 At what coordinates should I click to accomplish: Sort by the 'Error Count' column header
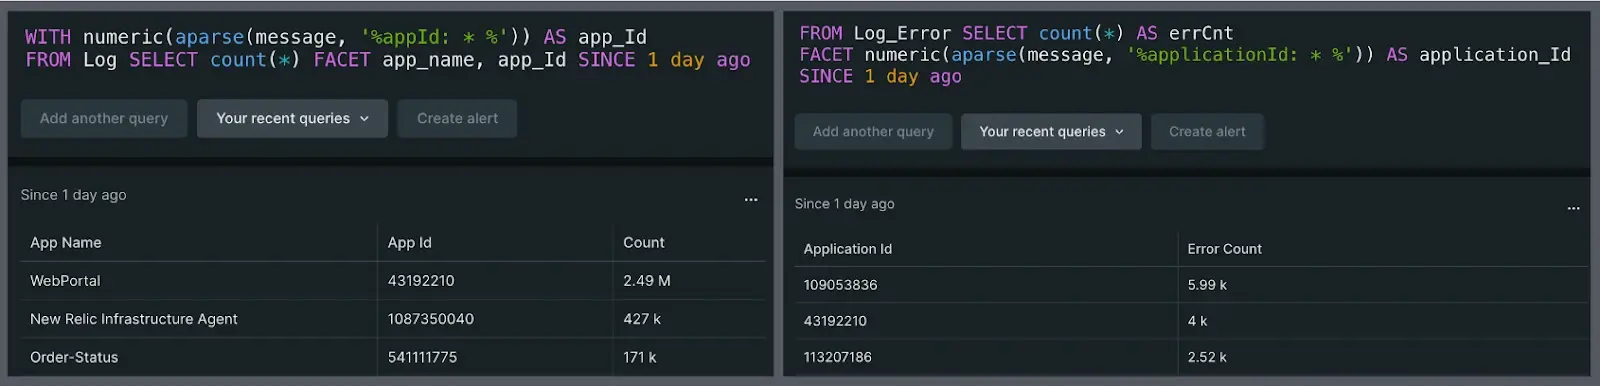pos(1224,249)
